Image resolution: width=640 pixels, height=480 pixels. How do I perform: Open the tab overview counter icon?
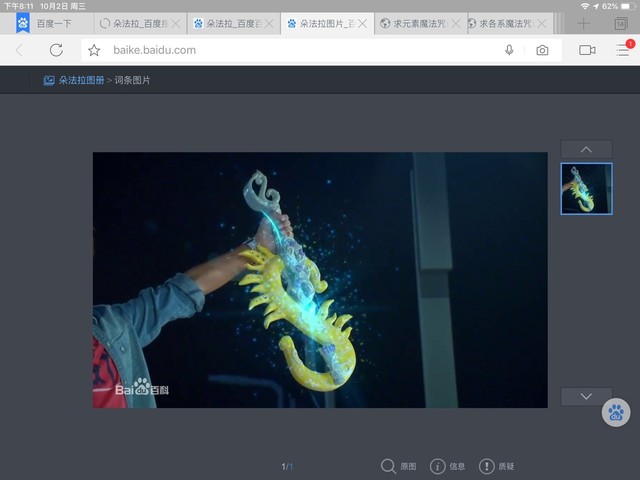pos(620,23)
